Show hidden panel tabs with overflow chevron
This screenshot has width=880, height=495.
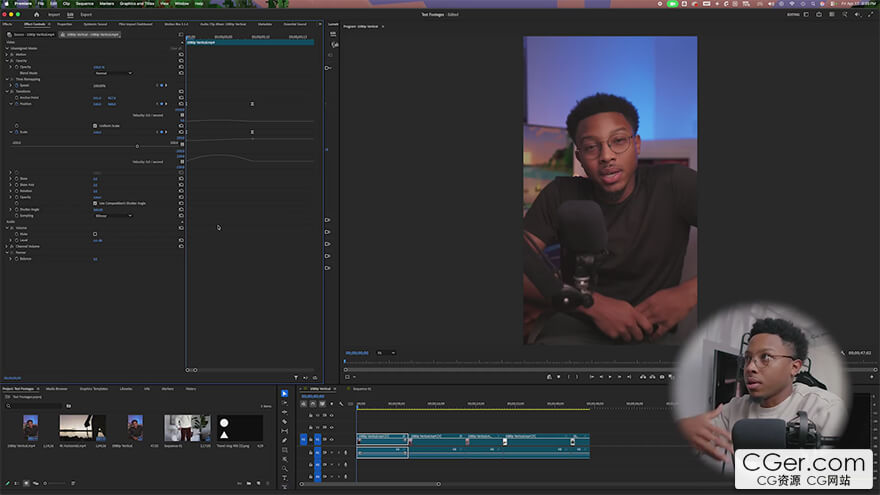pyautogui.click(x=320, y=24)
